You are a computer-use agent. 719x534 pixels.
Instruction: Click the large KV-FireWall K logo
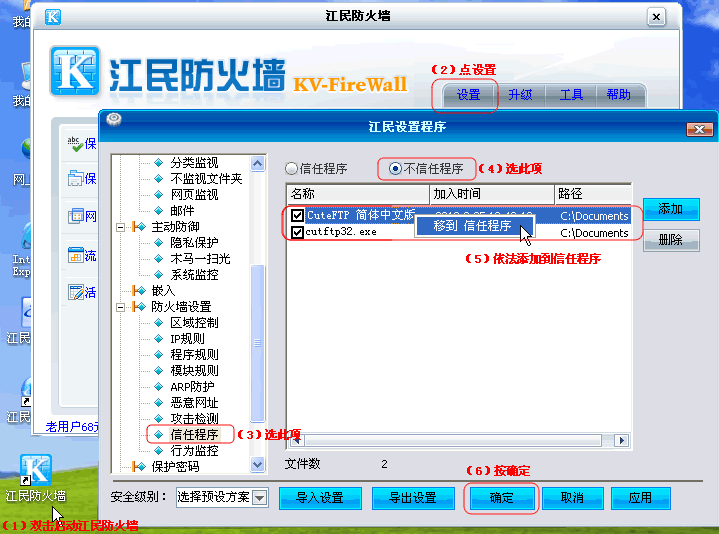[x=75, y=71]
